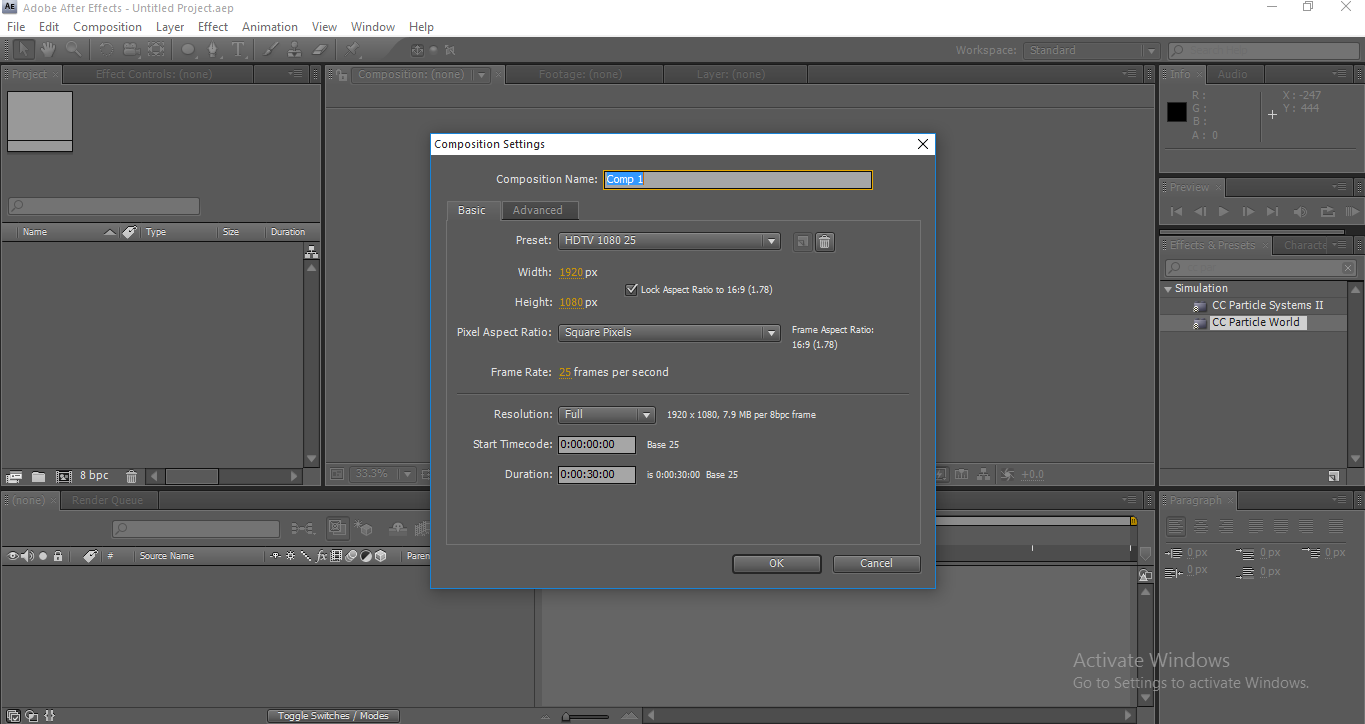Cancel the Composition Settings dialog
The height and width of the screenshot is (724, 1365).
coord(876,563)
